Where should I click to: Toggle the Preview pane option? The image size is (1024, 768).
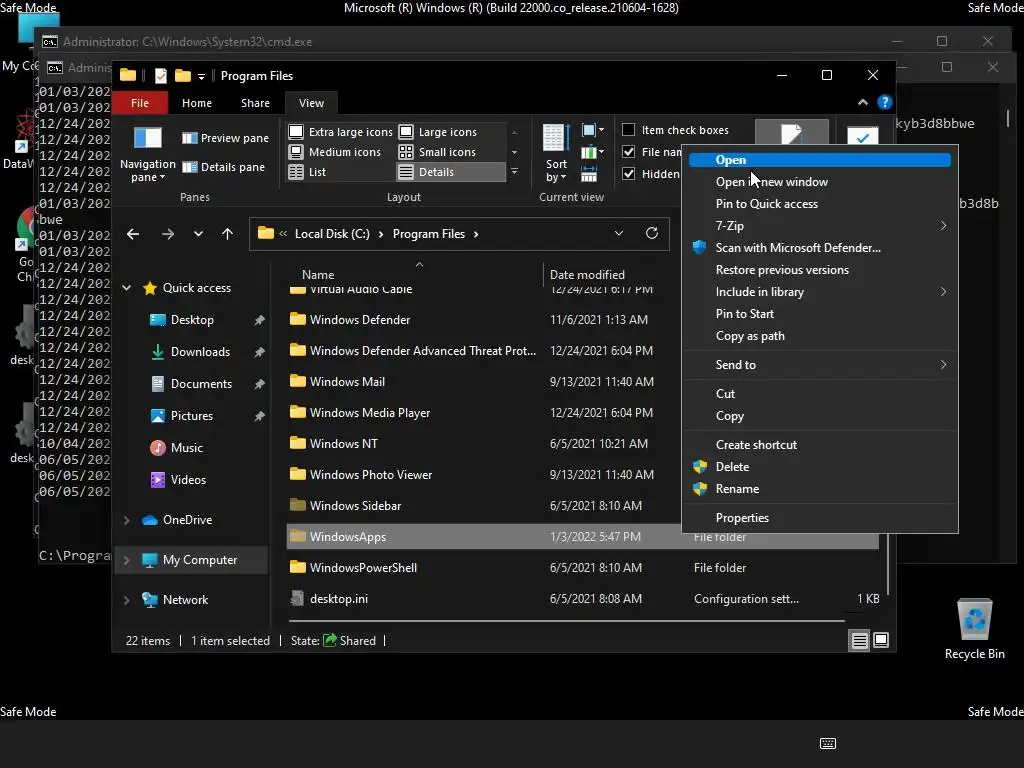tap(225, 138)
